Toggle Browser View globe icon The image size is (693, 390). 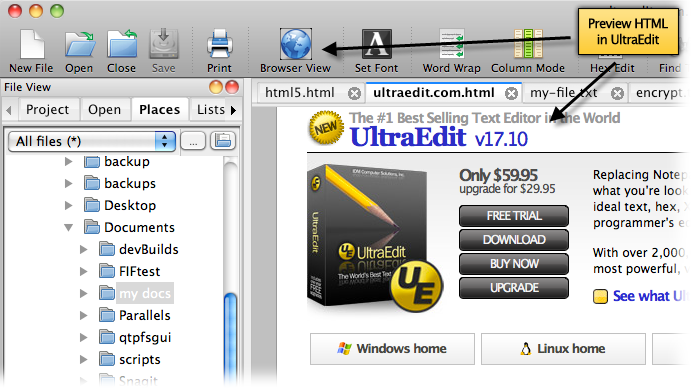point(296,44)
